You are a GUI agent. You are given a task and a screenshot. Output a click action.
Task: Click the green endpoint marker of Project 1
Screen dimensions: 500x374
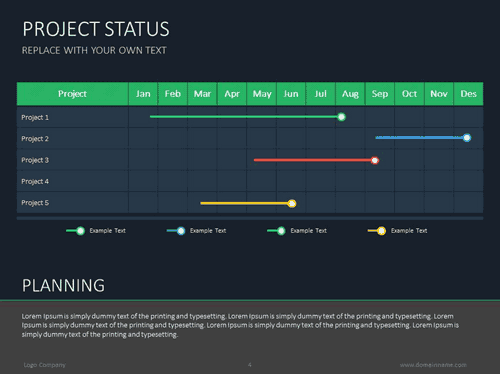click(x=341, y=117)
